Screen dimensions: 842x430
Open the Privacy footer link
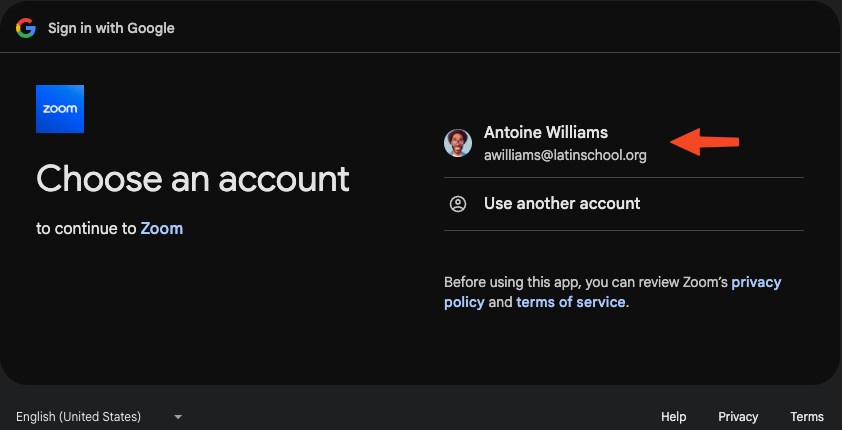[x=738, y=417]
